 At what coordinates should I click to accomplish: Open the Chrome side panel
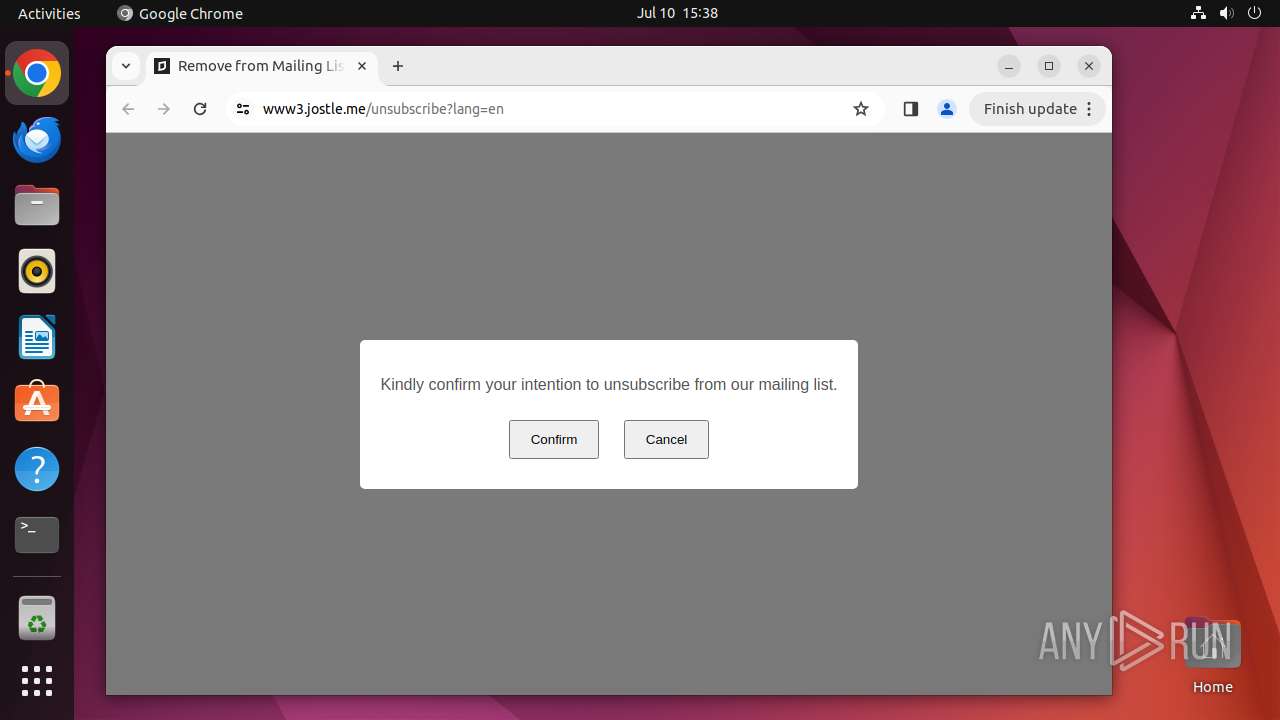(910, 109)
